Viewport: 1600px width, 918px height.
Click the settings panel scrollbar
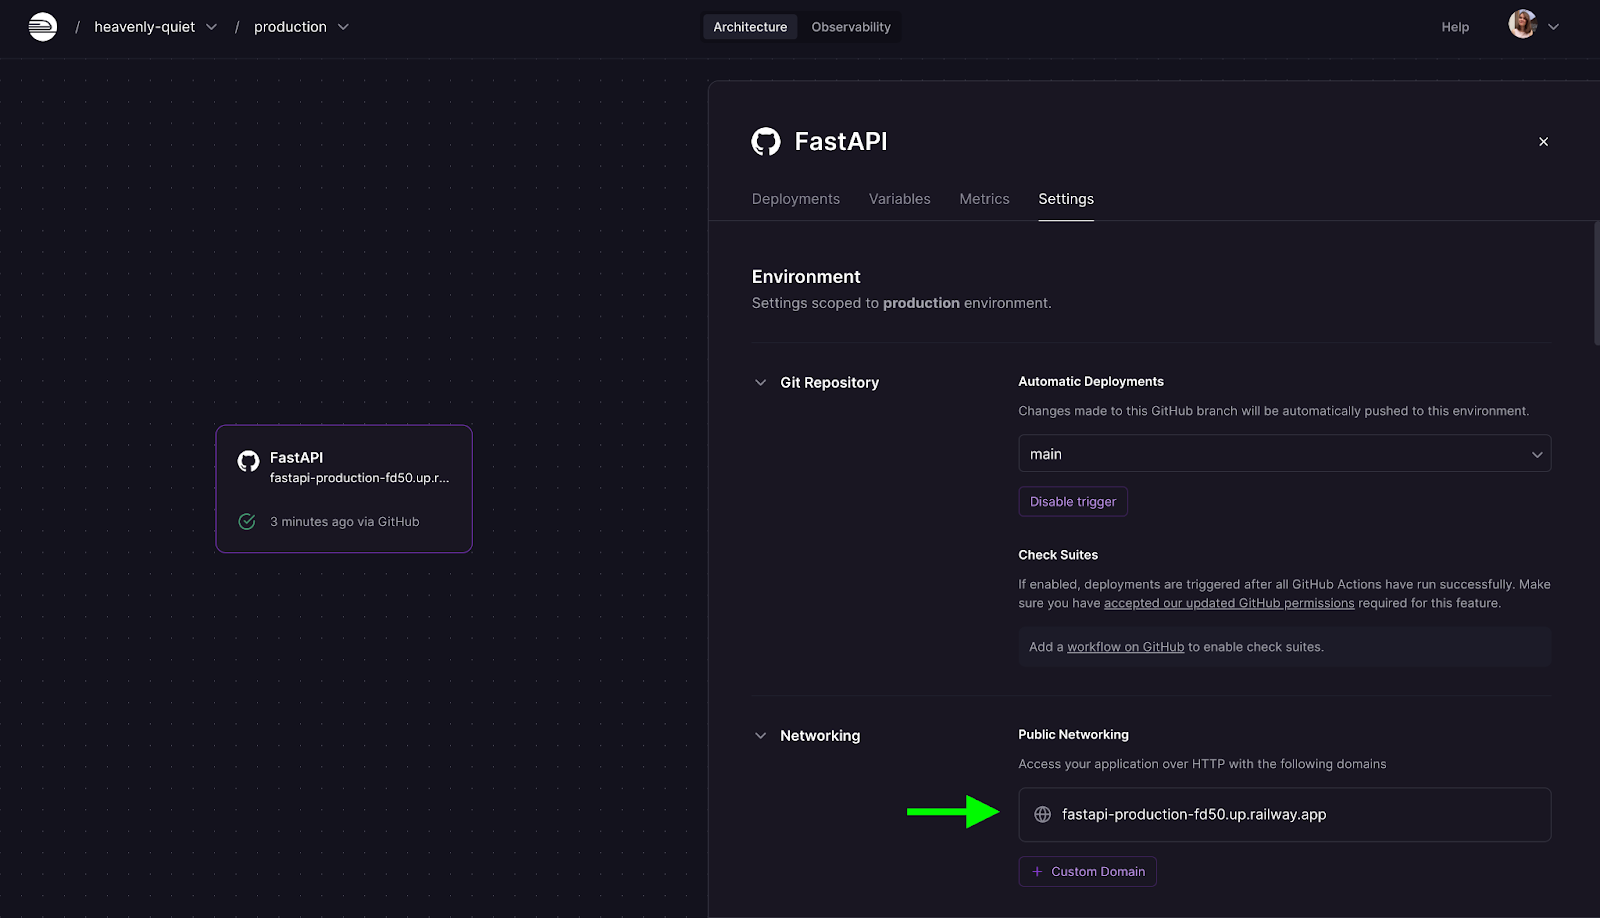pos(1596,283)
